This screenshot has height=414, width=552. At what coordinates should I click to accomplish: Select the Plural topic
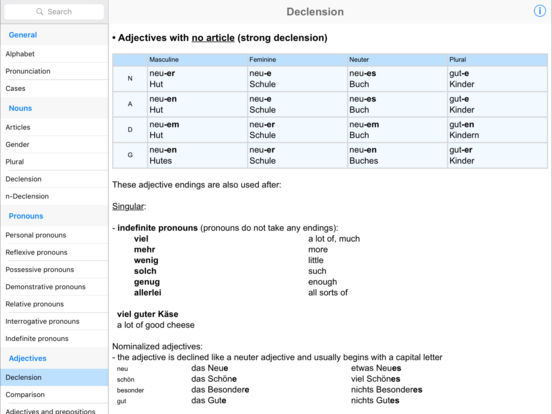tap(54, 162)
